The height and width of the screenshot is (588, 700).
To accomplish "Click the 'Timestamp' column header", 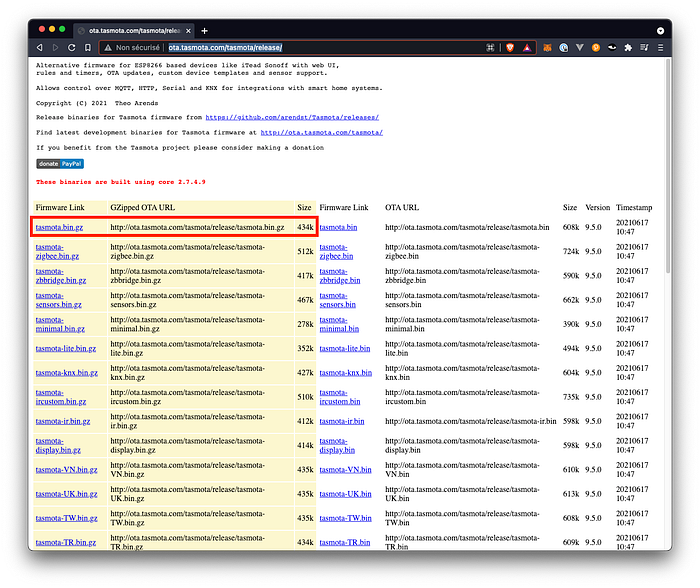I will tap(634, 208).
